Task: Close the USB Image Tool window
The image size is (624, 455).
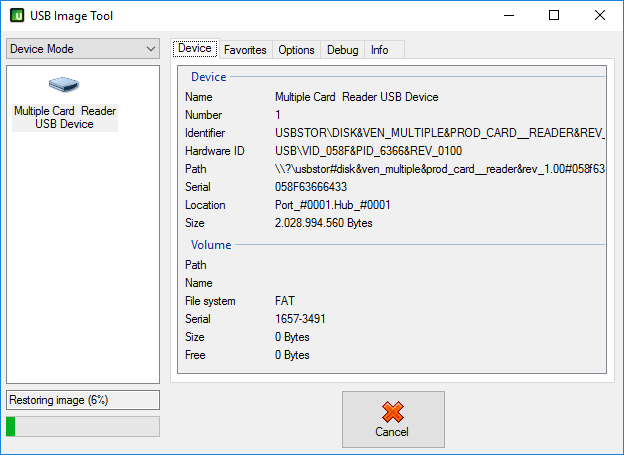Action: click(x=600, y=16)
